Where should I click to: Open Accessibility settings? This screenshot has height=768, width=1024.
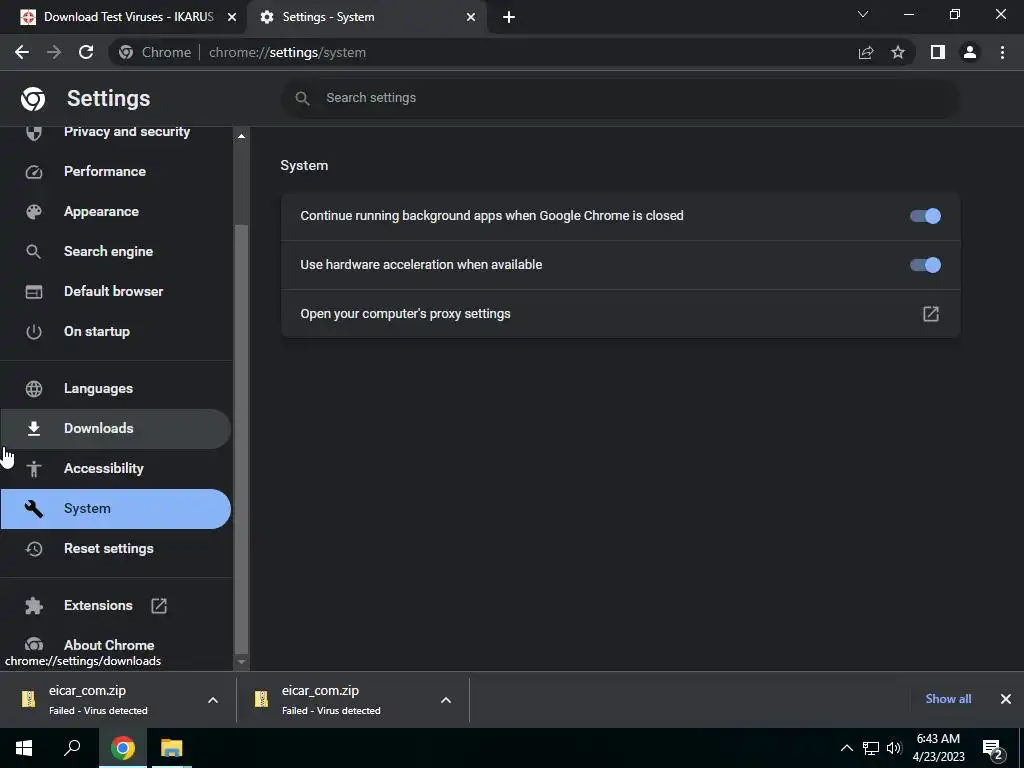[116, 468]
